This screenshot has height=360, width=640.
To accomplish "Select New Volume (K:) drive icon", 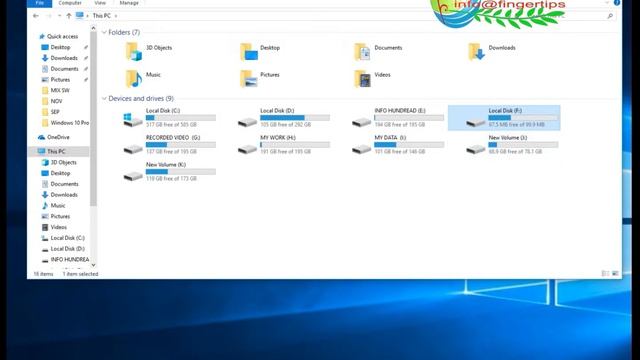I will click(x=133, y=176).
